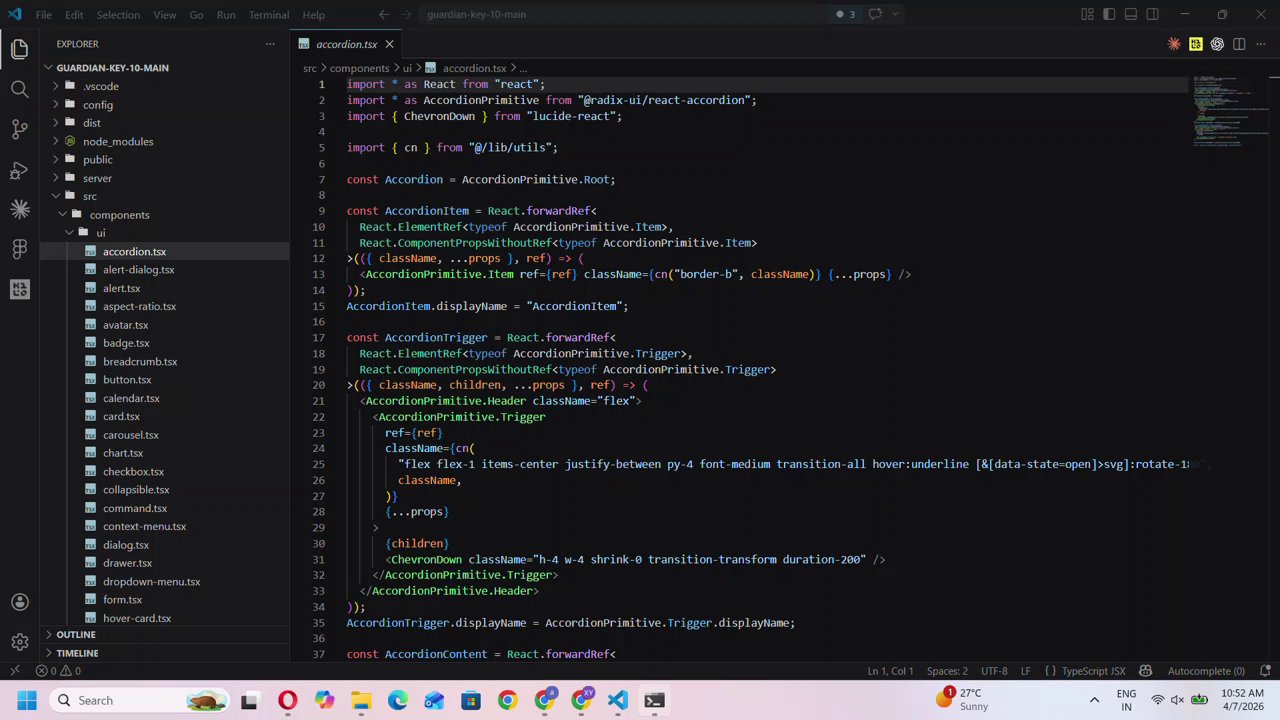Open the Accounts menu in the activity bar

(19, 602)
